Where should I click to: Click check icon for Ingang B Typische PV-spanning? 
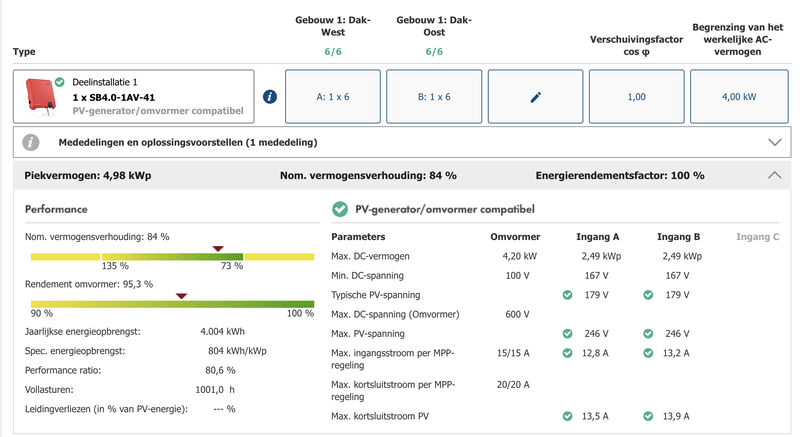point(648,295)
